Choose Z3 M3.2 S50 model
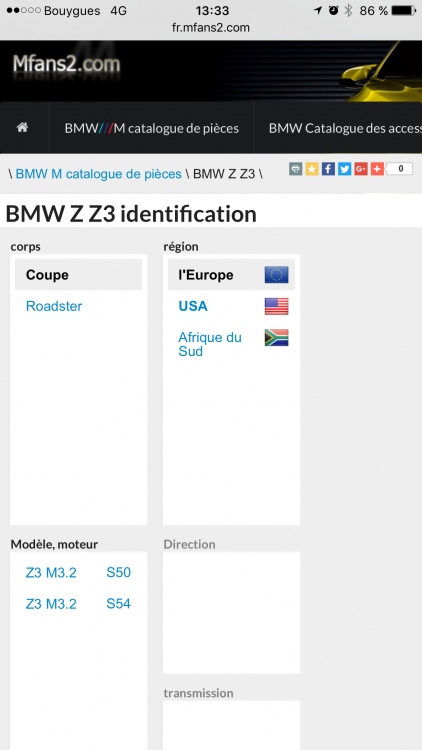Viewport: 422px width, 750px height. tap(78, 573)
